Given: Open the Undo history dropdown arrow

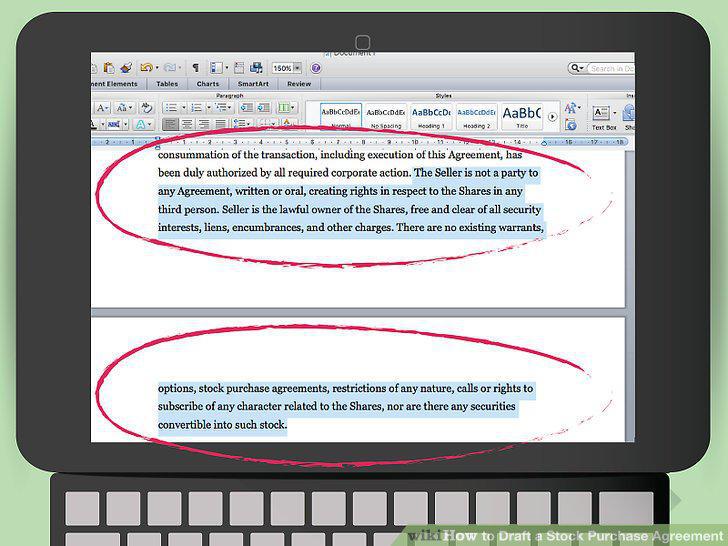Looking at the screenshot, I should [157, 68].
